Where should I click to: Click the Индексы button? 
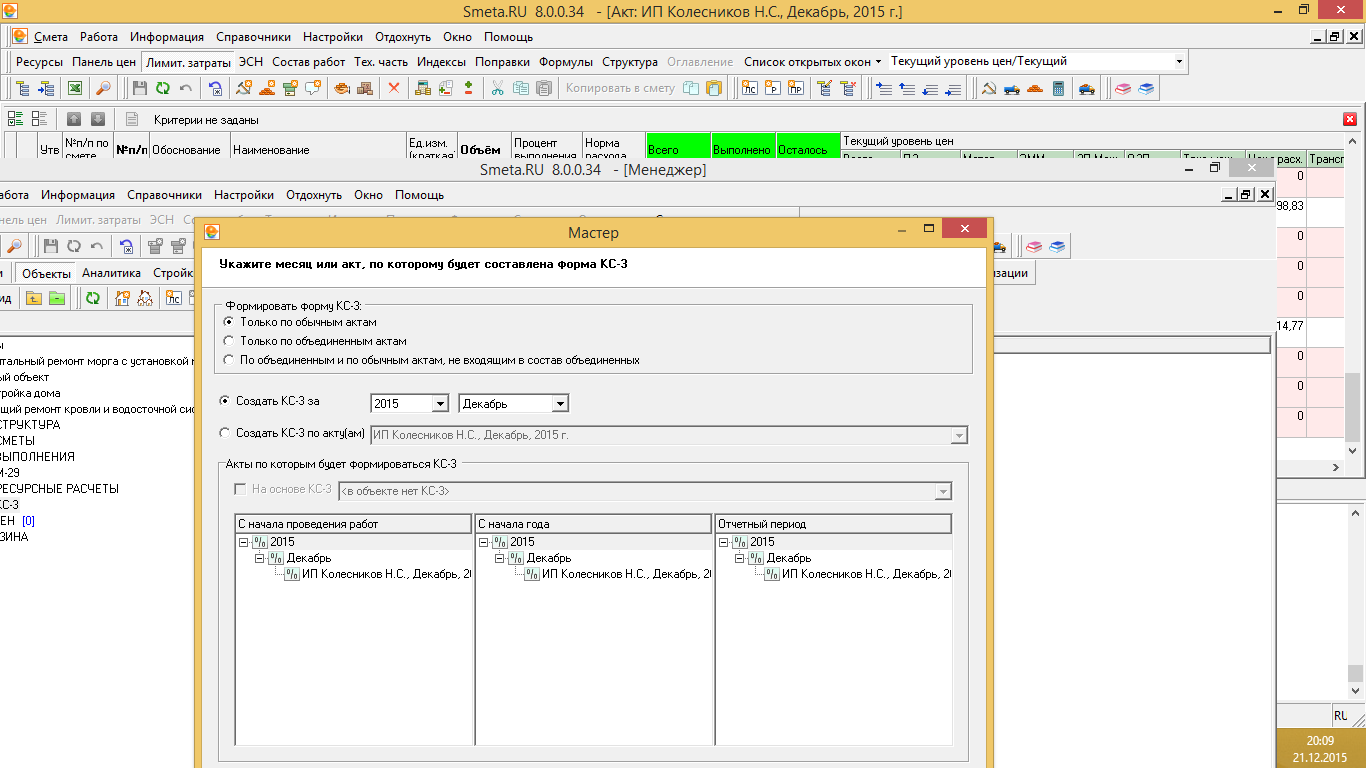pos(441,62)
